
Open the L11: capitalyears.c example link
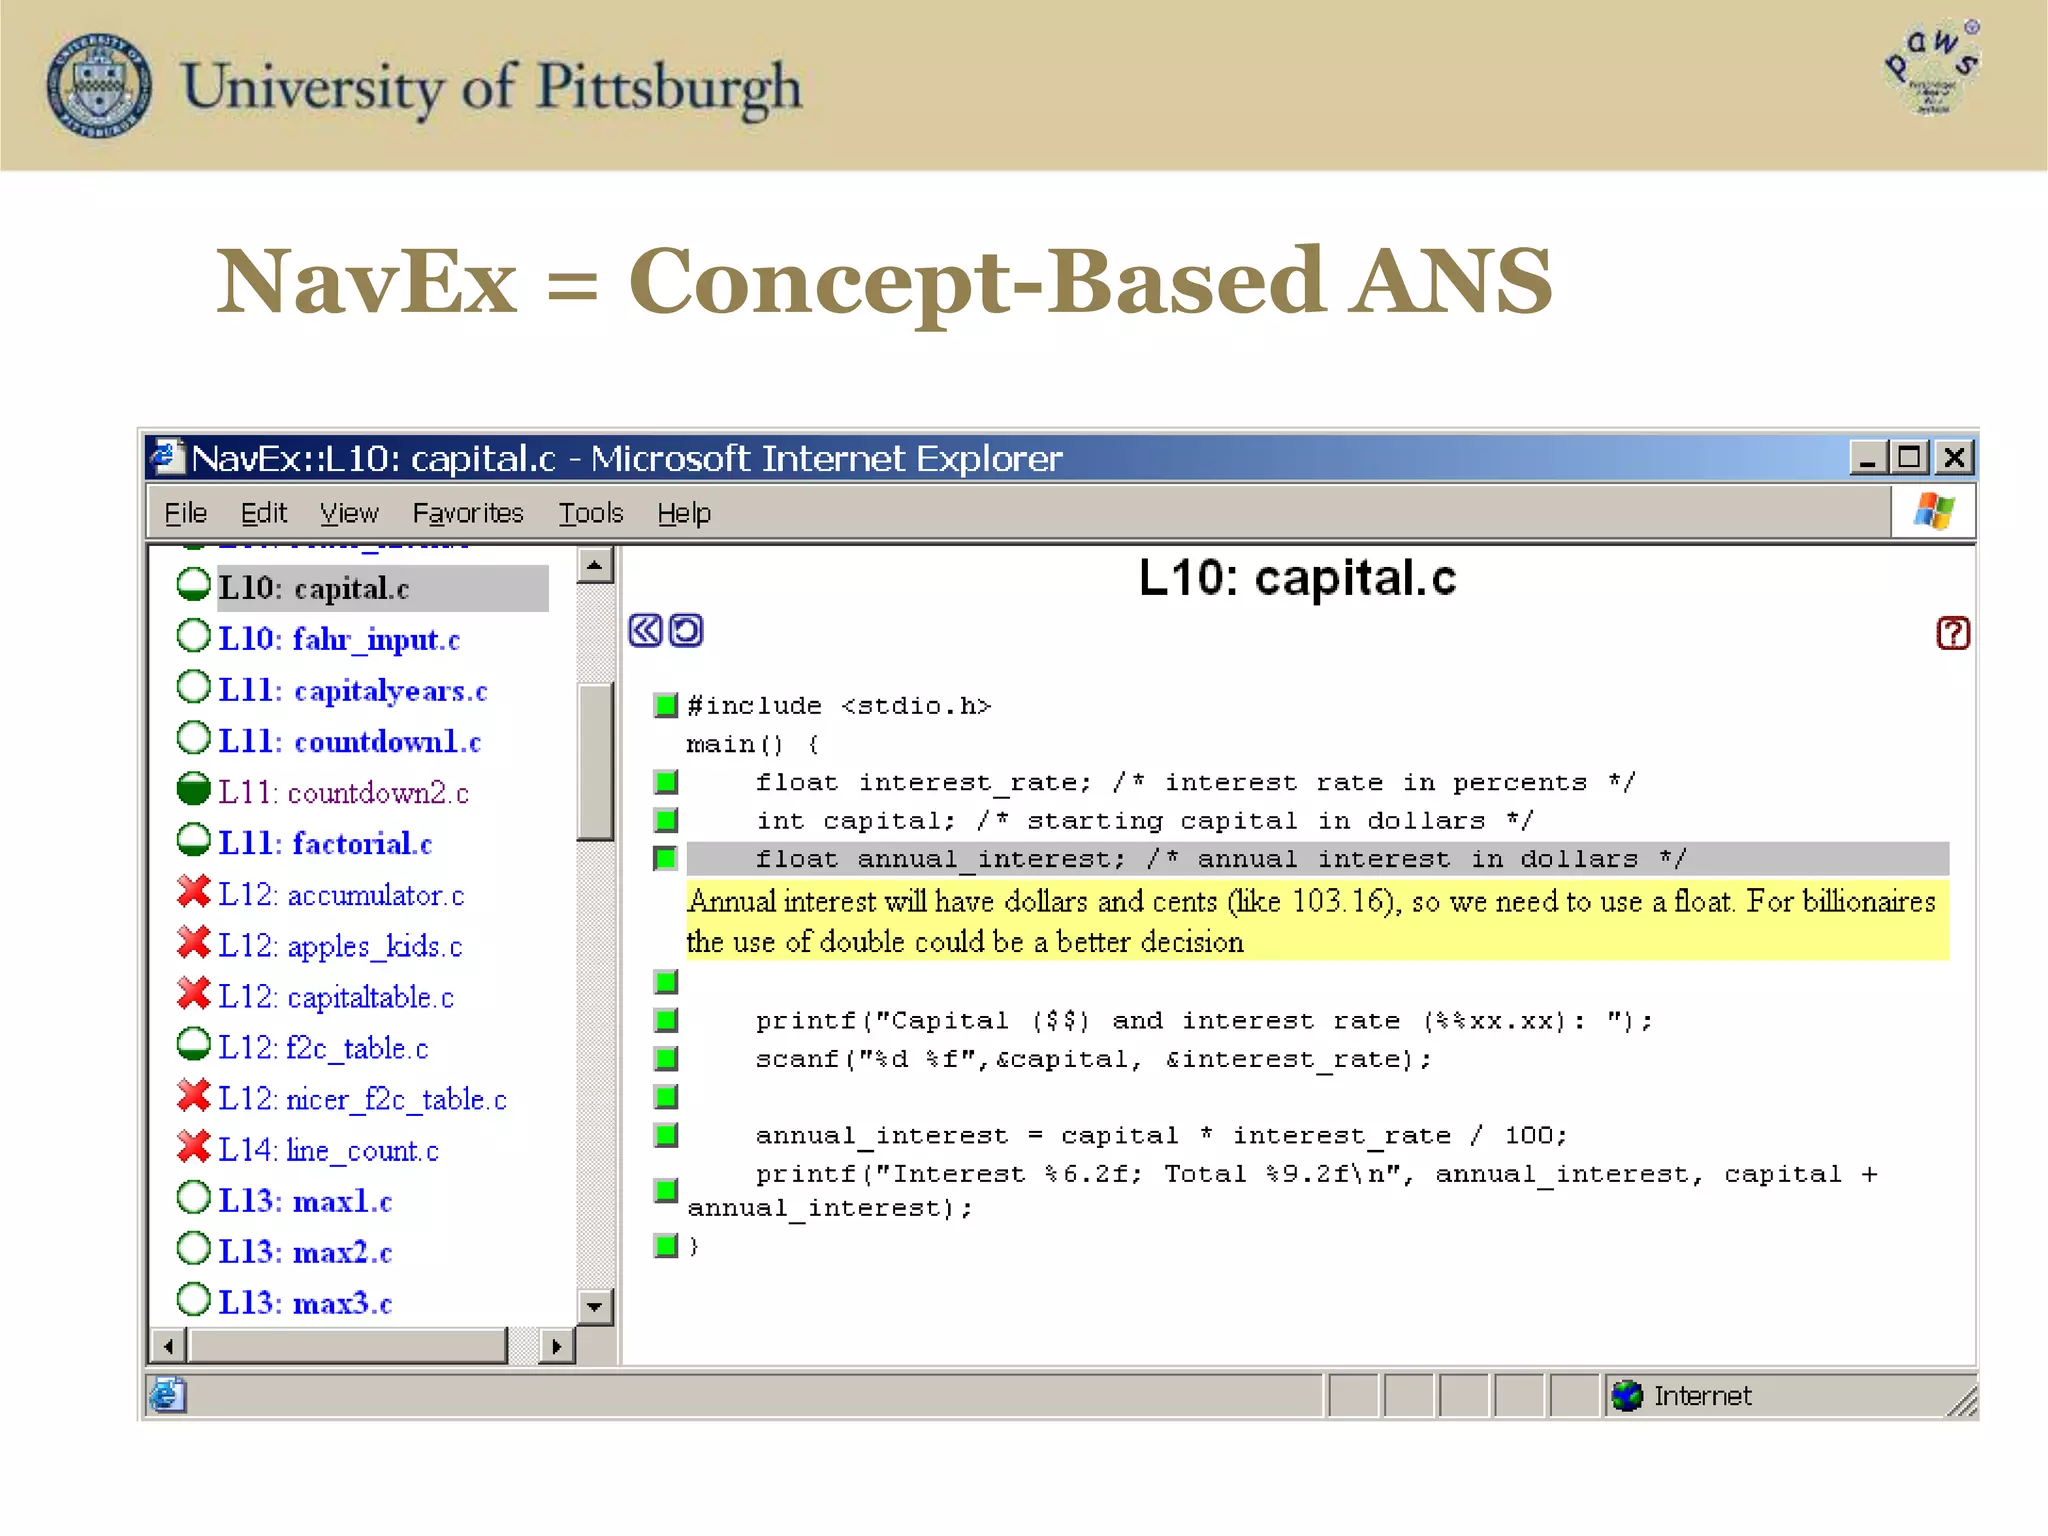[x=353, y=690]
